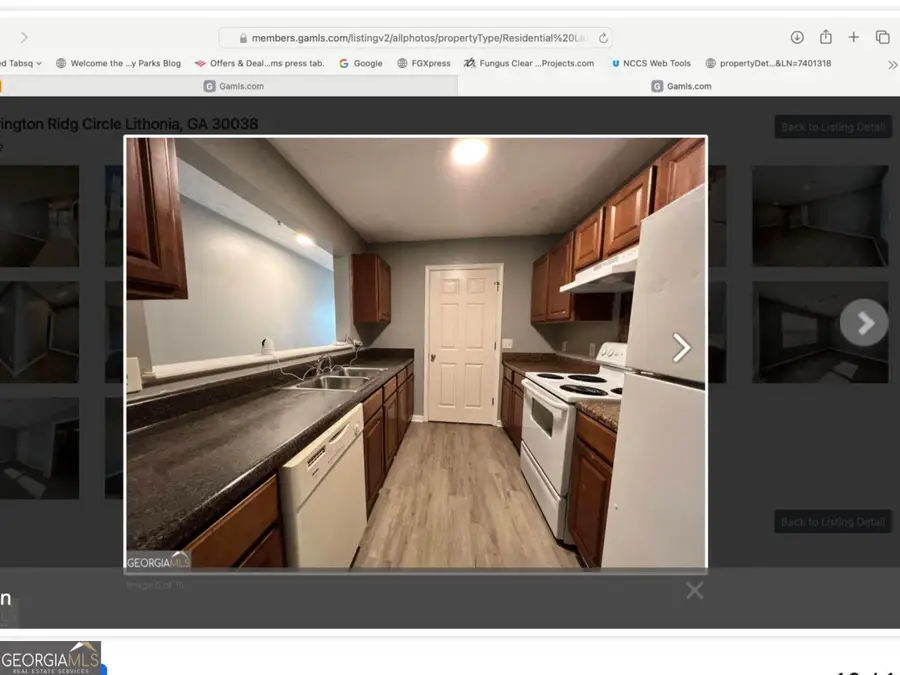
Task: Show hidden bookmarks via double chevron
Action: pos(891,63)
